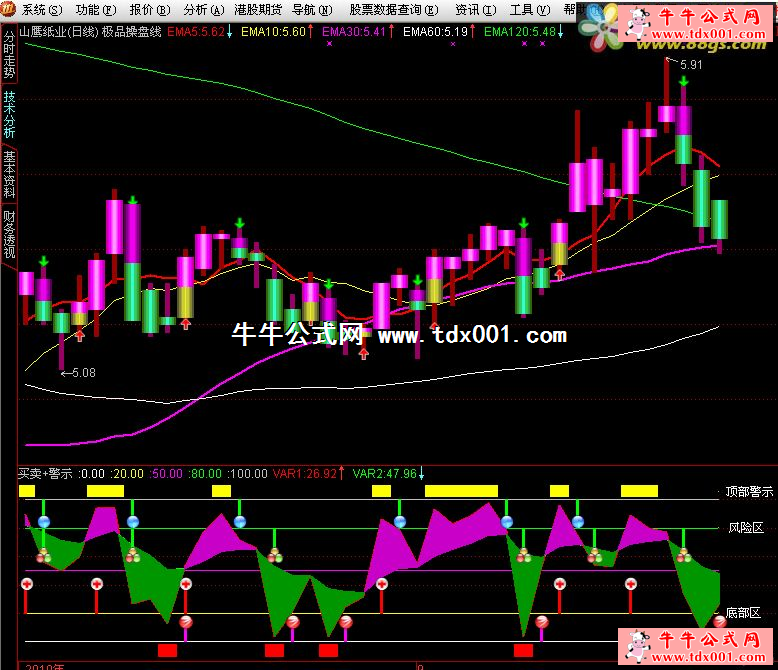Click green down arrow above 5.91 peak candle

pos(683,80)
